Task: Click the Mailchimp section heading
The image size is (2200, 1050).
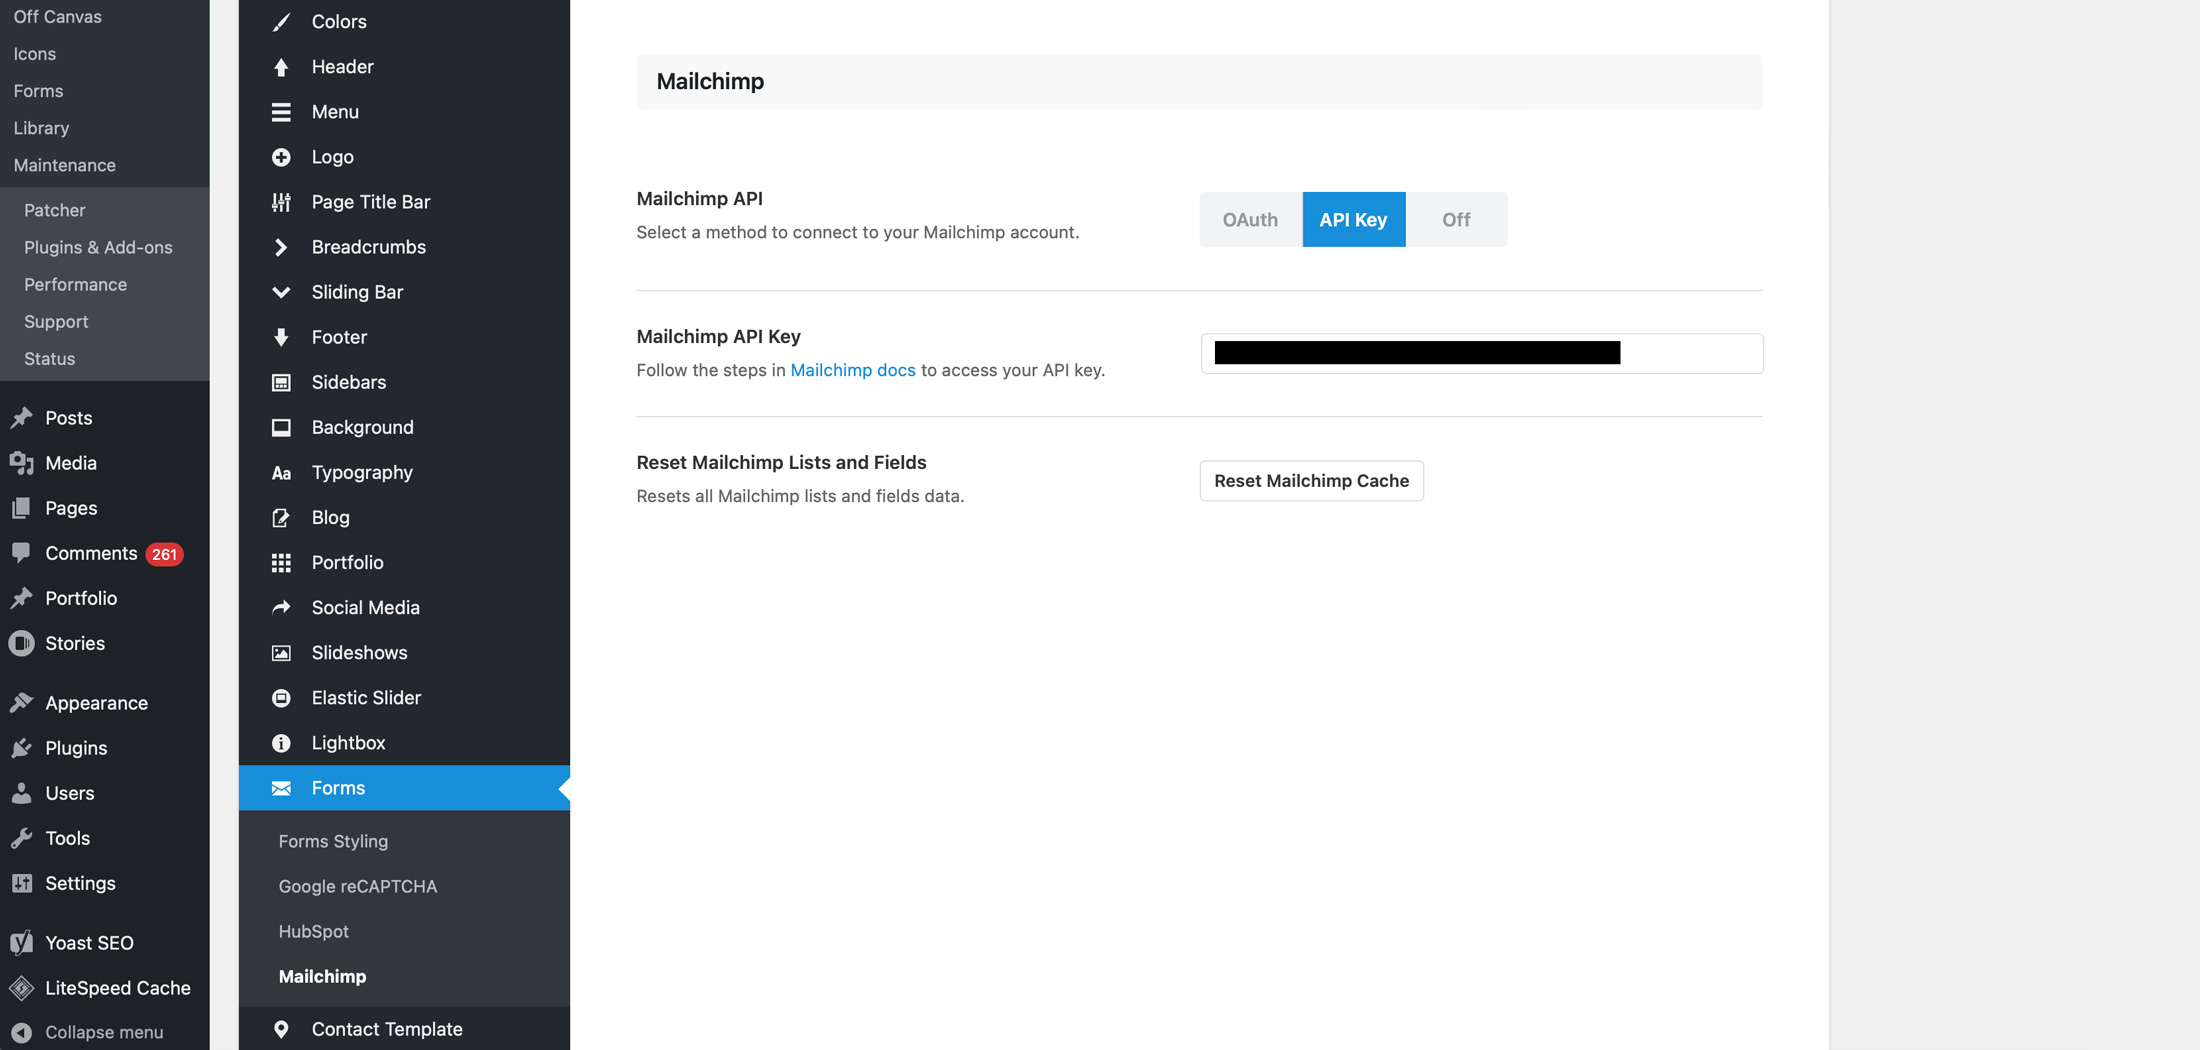Action: [x=710, y=81]
